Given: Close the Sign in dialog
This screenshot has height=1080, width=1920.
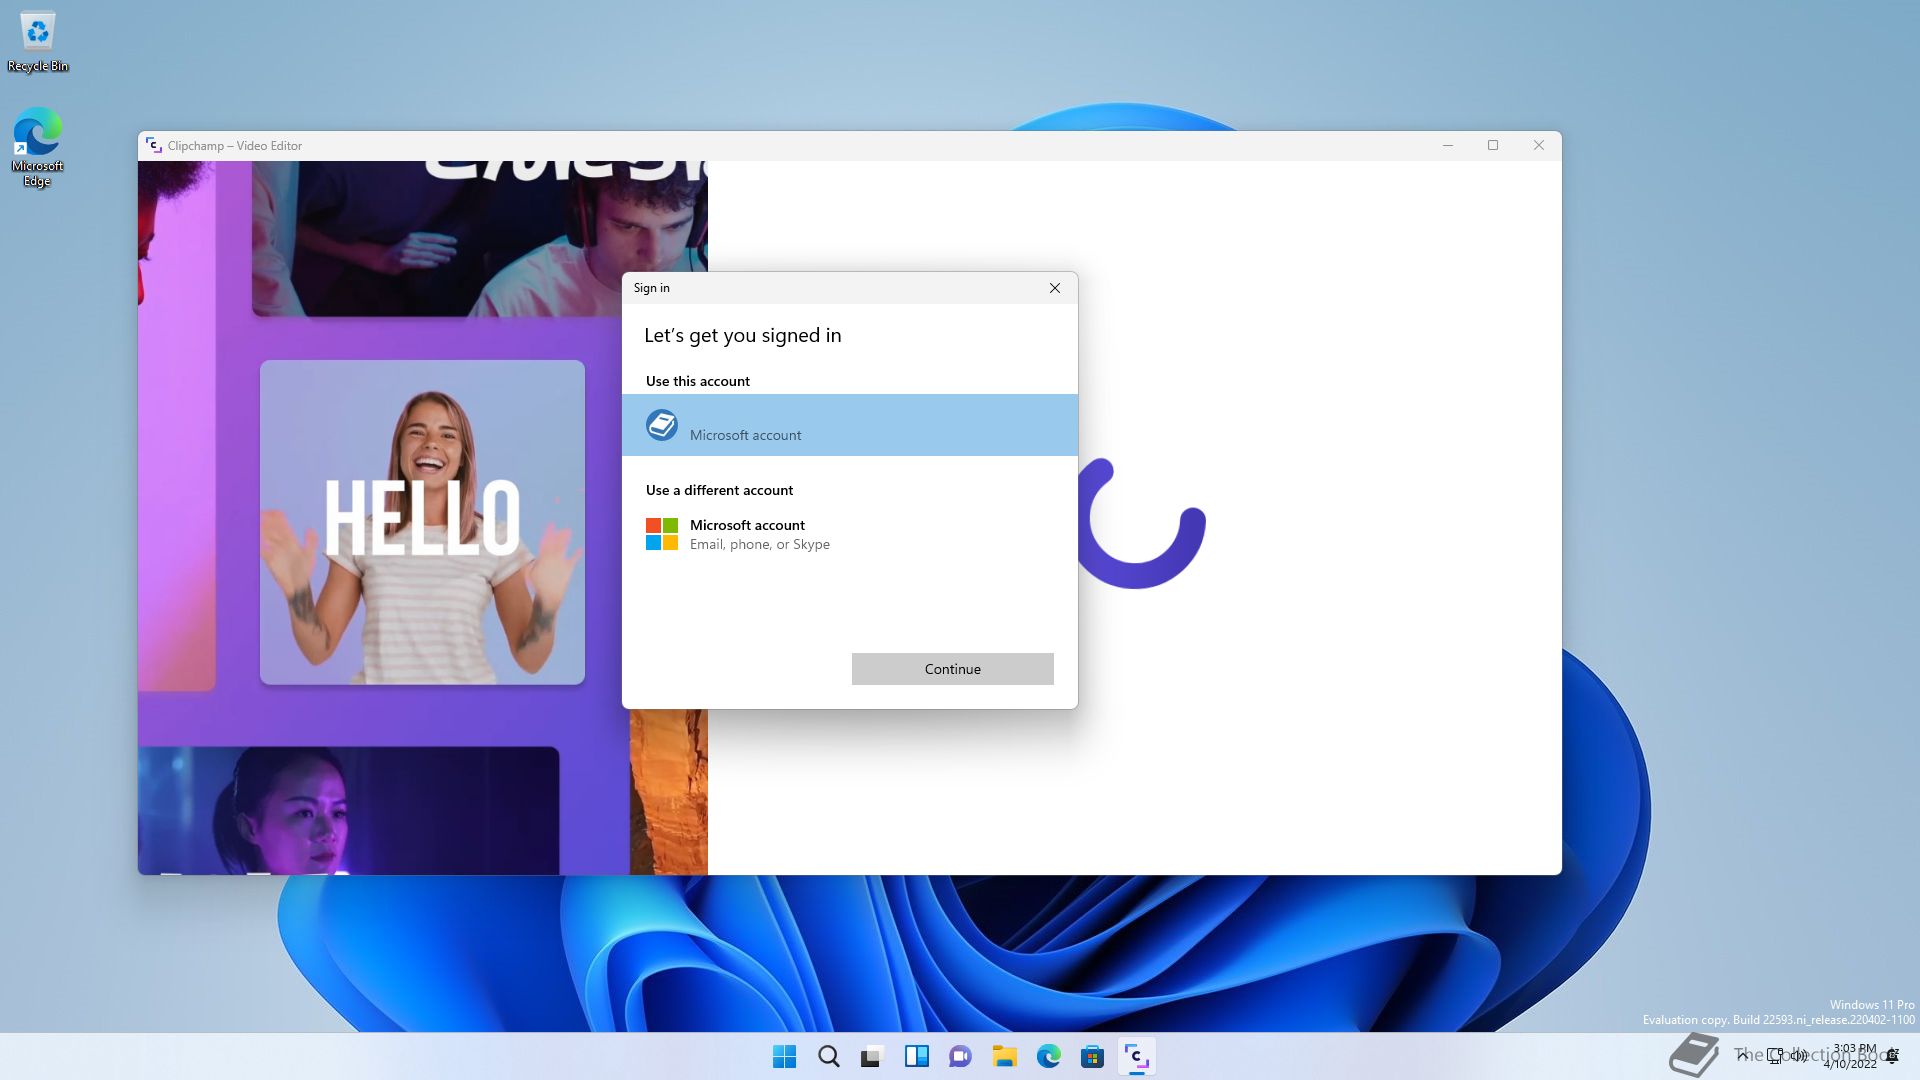Looking at the screenshot, I should click(1054, 288).
